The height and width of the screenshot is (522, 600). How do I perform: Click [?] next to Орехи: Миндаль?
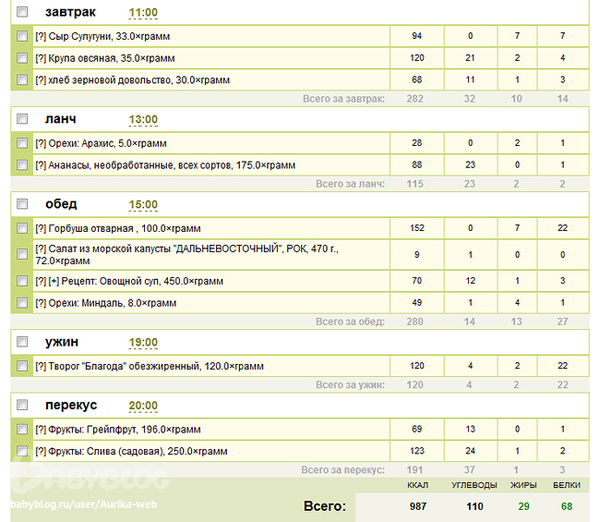pos(41,303)
